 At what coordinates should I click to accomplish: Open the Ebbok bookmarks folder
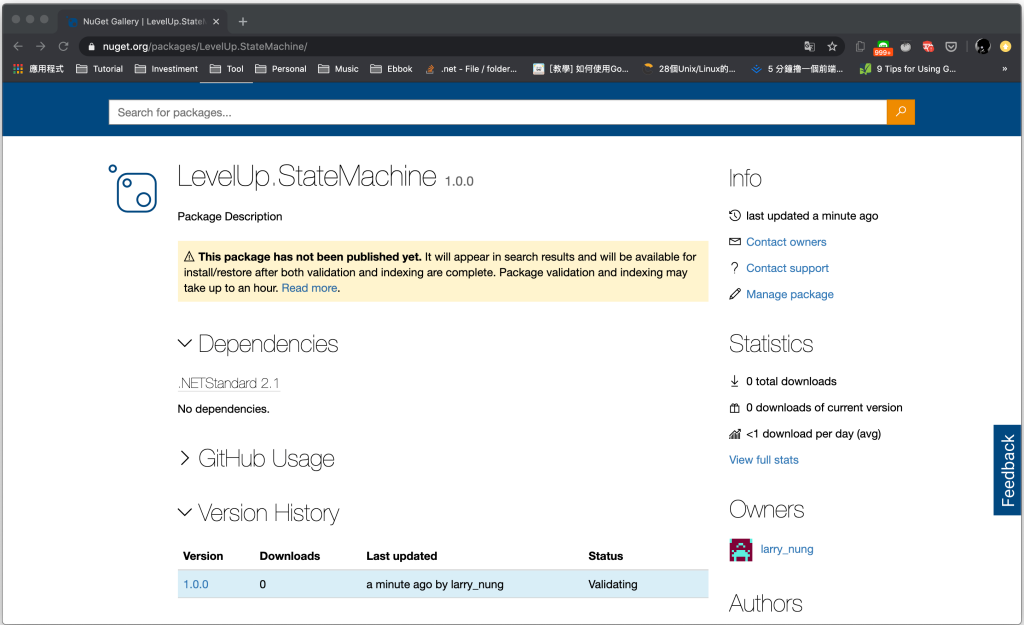click(x=391, y=69)
